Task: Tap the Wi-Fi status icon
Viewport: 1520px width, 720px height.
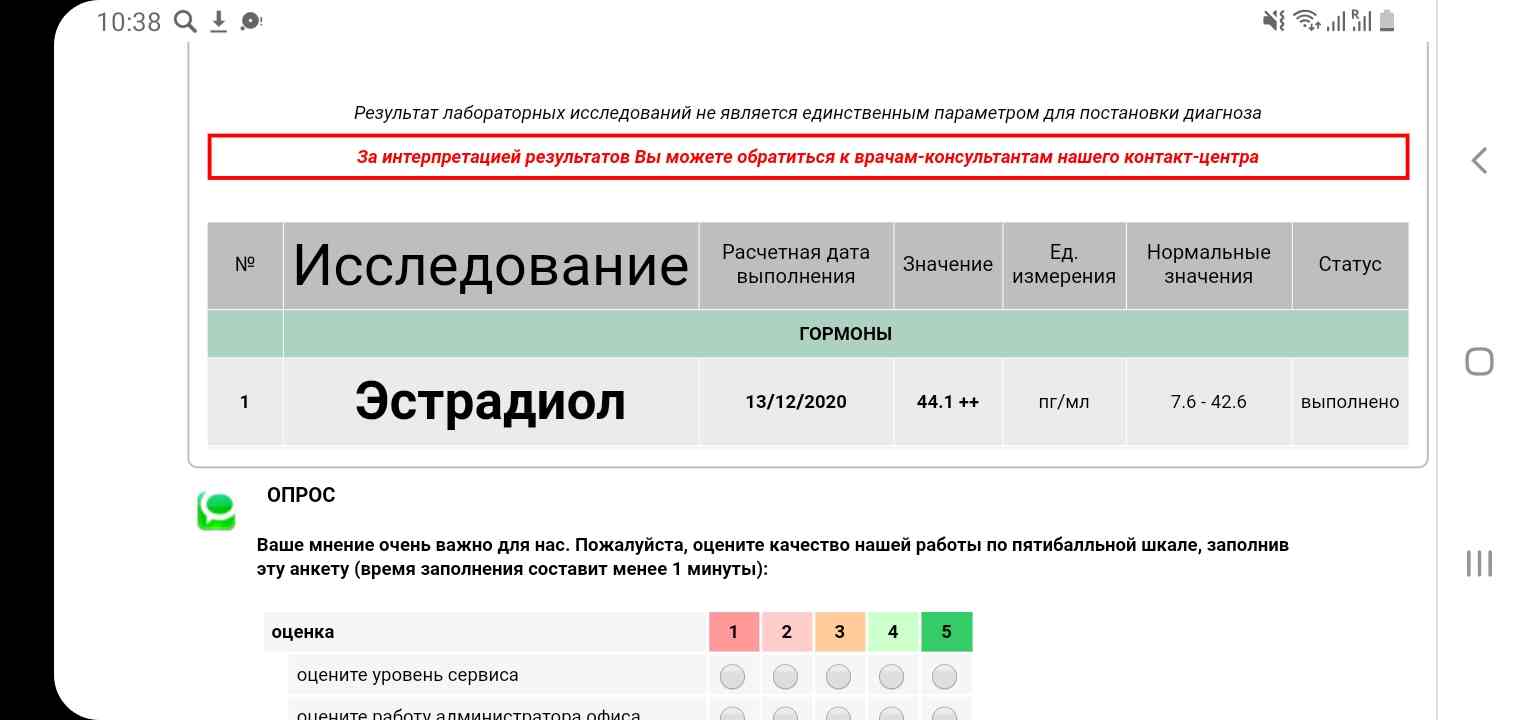Action: (1306, 21)
